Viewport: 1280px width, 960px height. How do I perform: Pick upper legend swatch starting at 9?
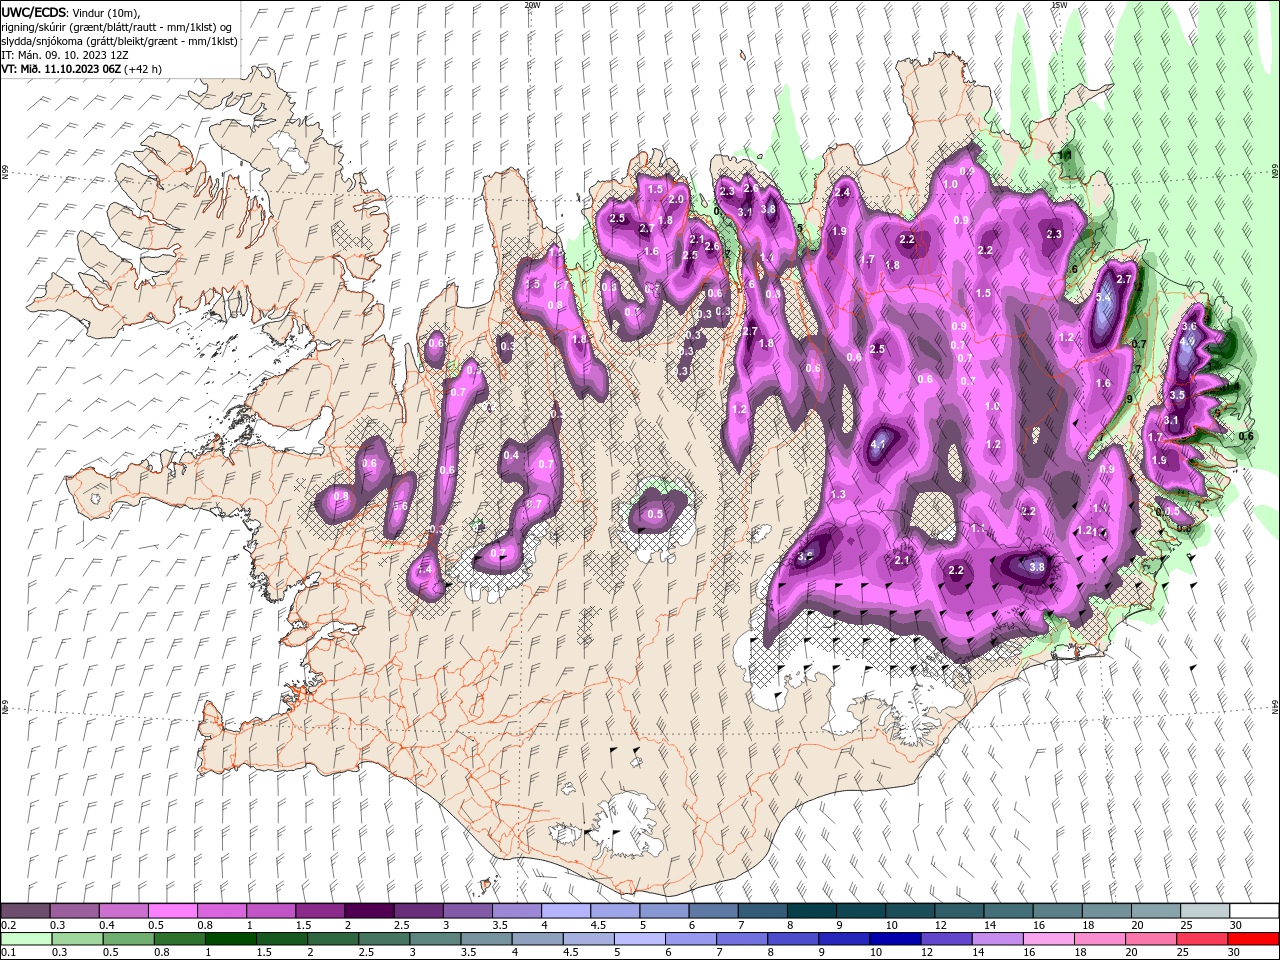click(x=860, y=911)
